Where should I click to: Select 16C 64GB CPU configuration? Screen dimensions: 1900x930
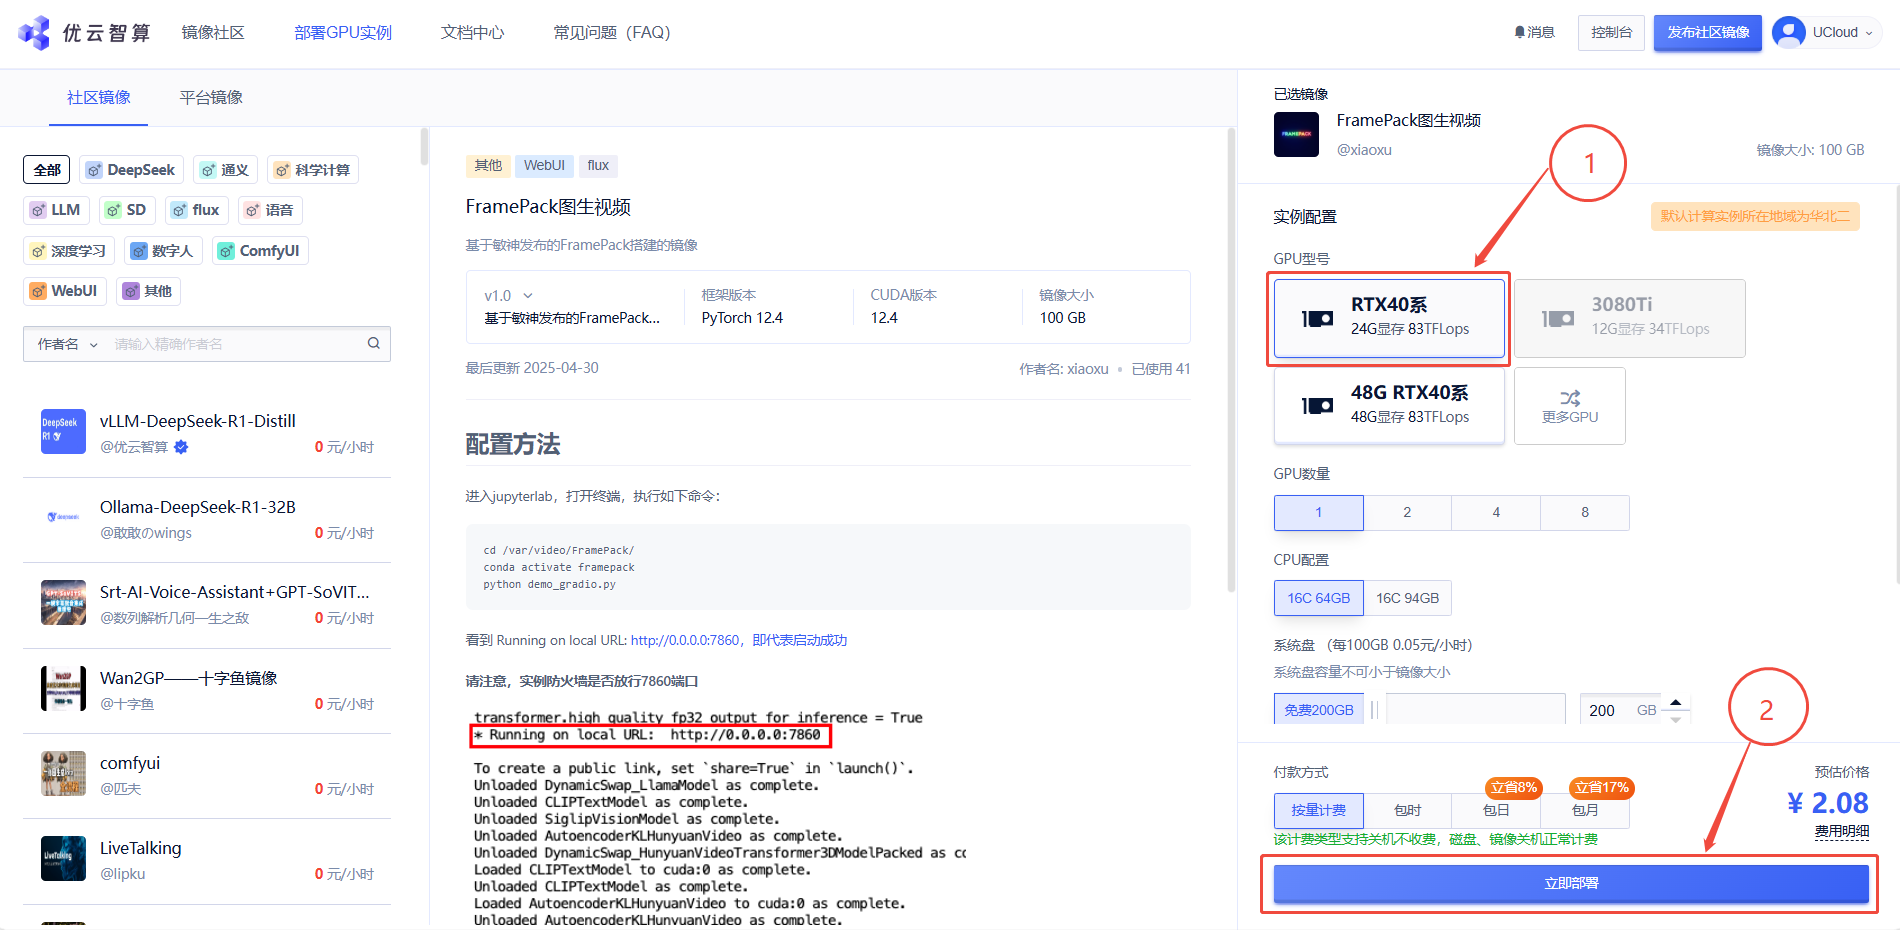[x=1318, y=598]
